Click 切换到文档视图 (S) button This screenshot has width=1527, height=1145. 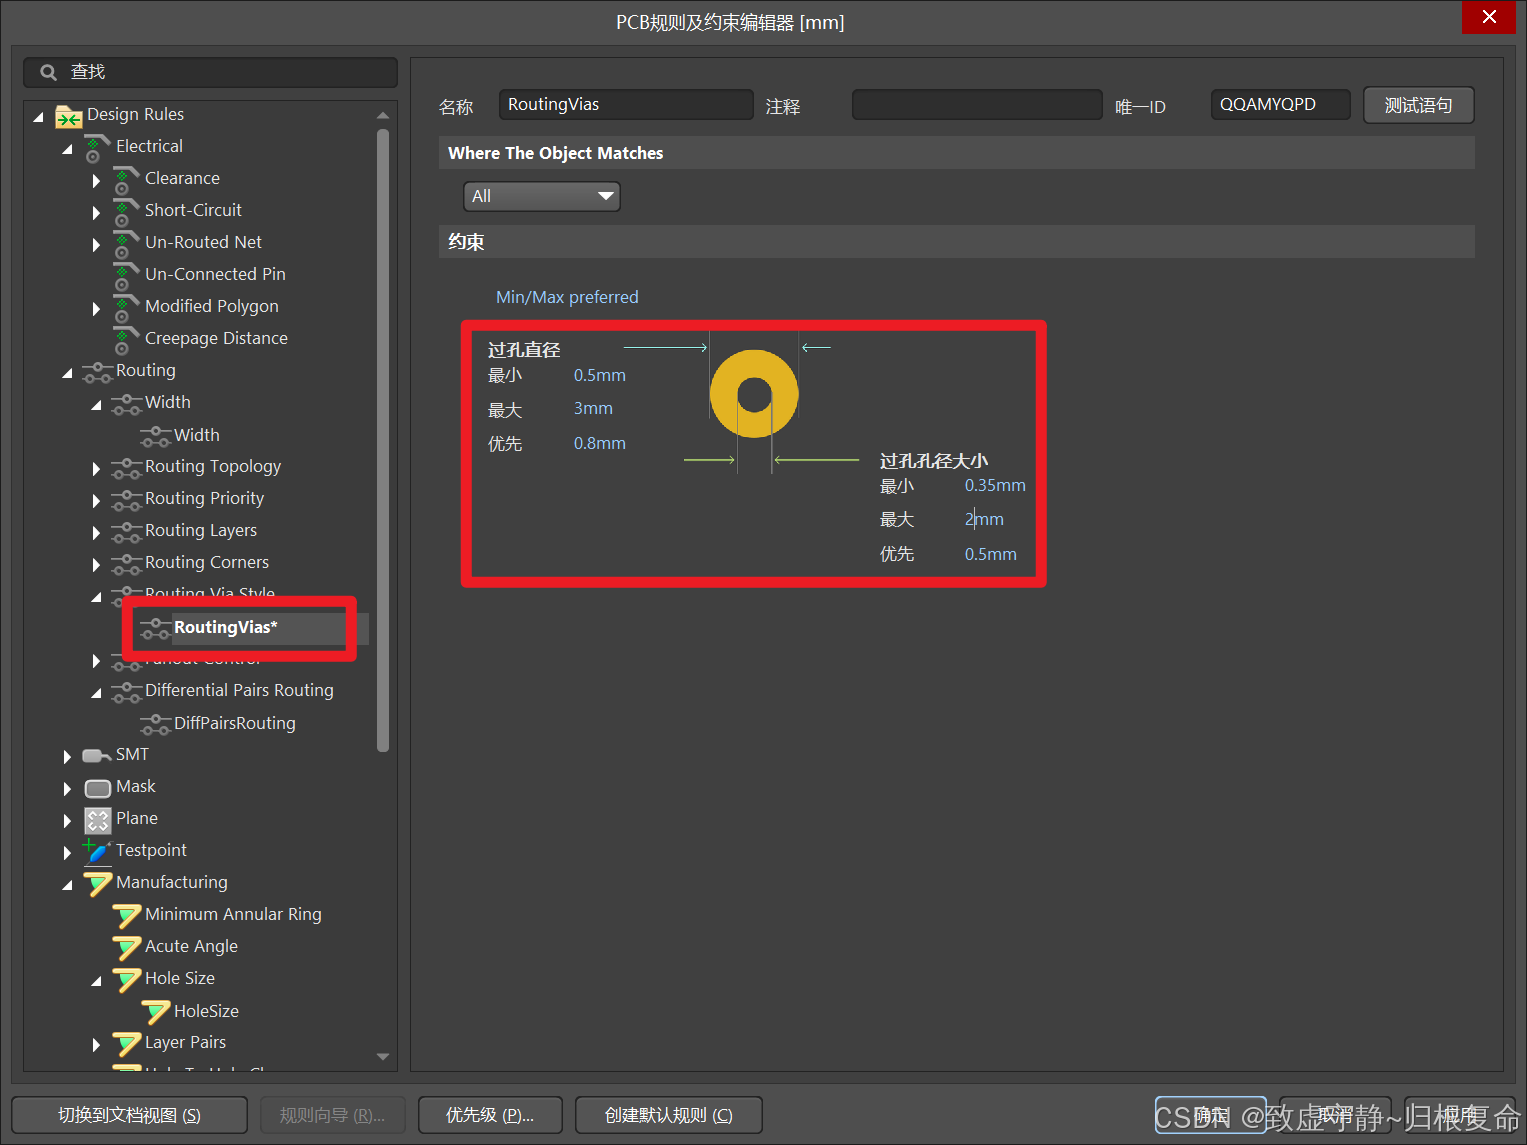pyautogui.click(x=129, y=1115)
